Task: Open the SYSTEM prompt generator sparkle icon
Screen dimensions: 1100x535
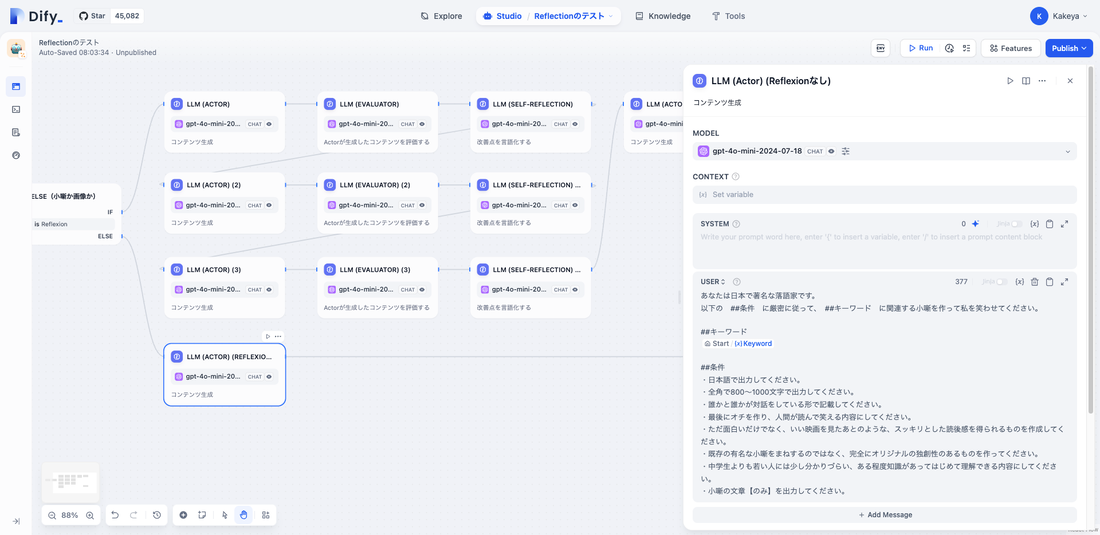Action: point(976,224)
